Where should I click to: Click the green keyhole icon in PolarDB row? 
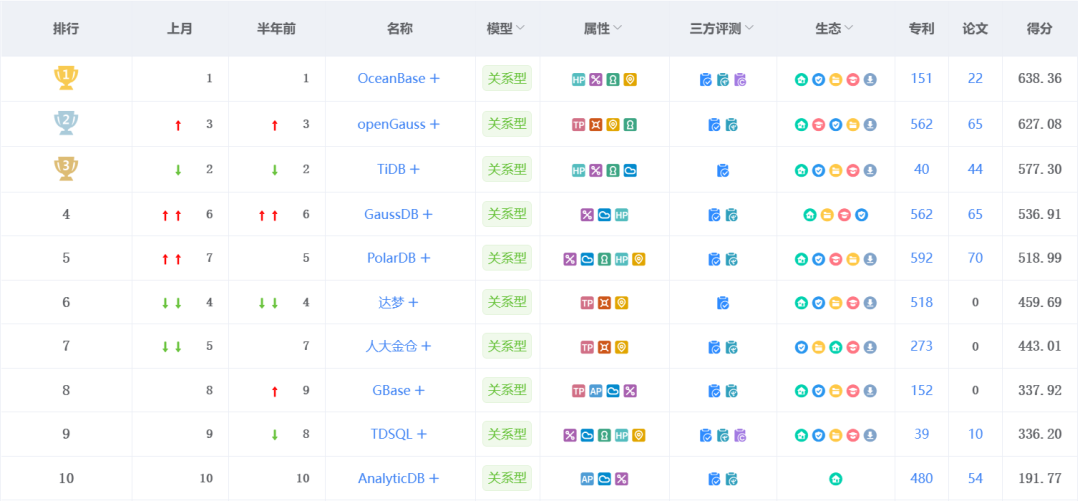(604, 259)
